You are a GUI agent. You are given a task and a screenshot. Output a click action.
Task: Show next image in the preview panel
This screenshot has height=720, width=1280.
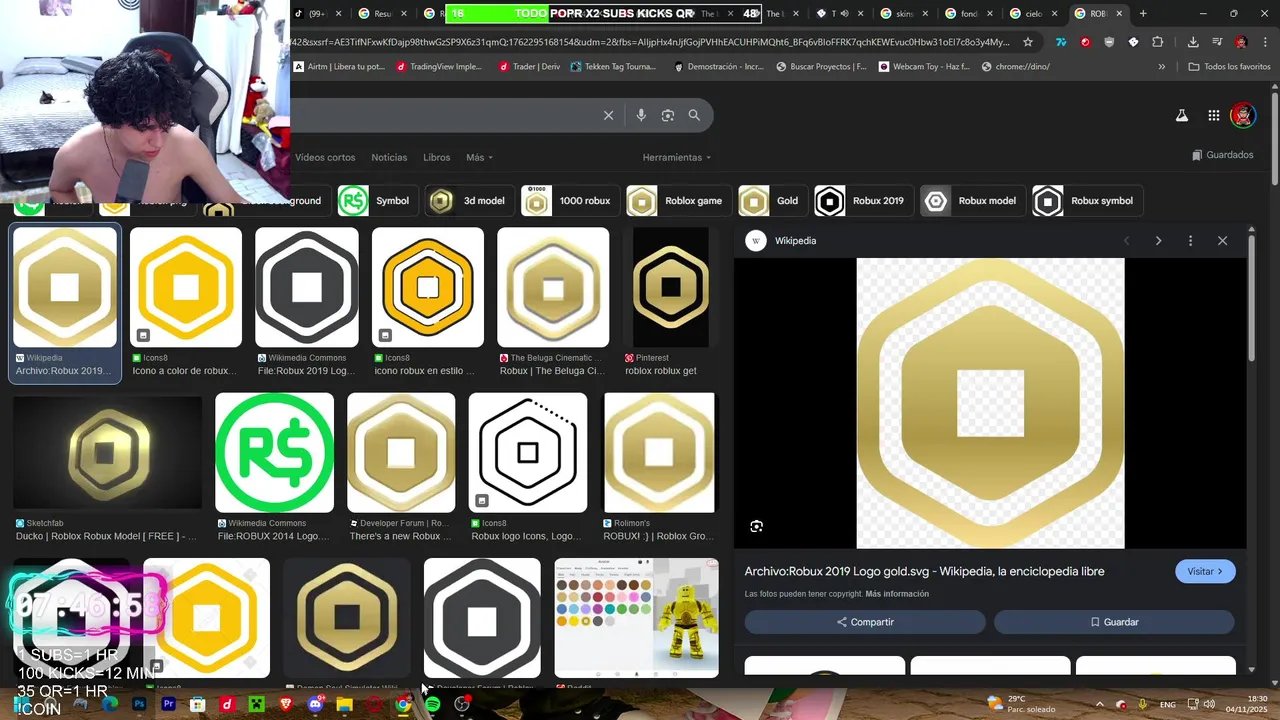point(1158,241)
